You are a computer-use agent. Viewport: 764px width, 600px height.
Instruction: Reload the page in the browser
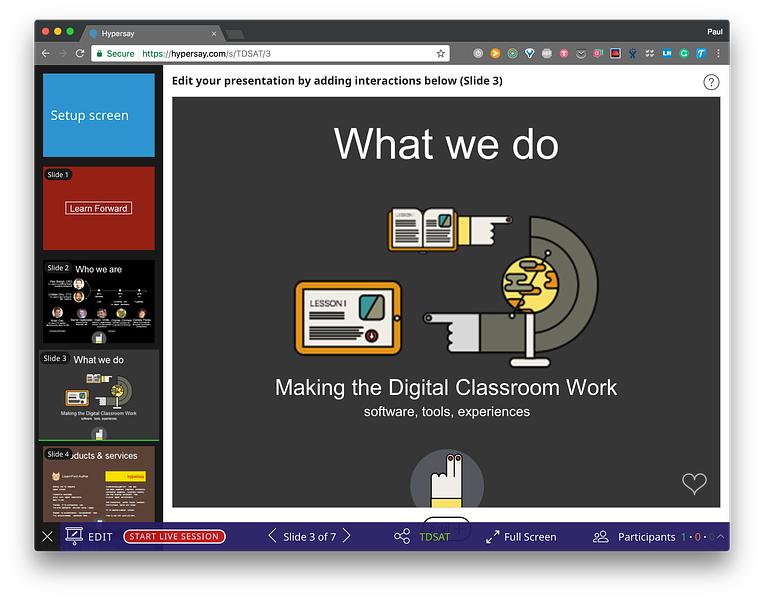pos(80,54)
